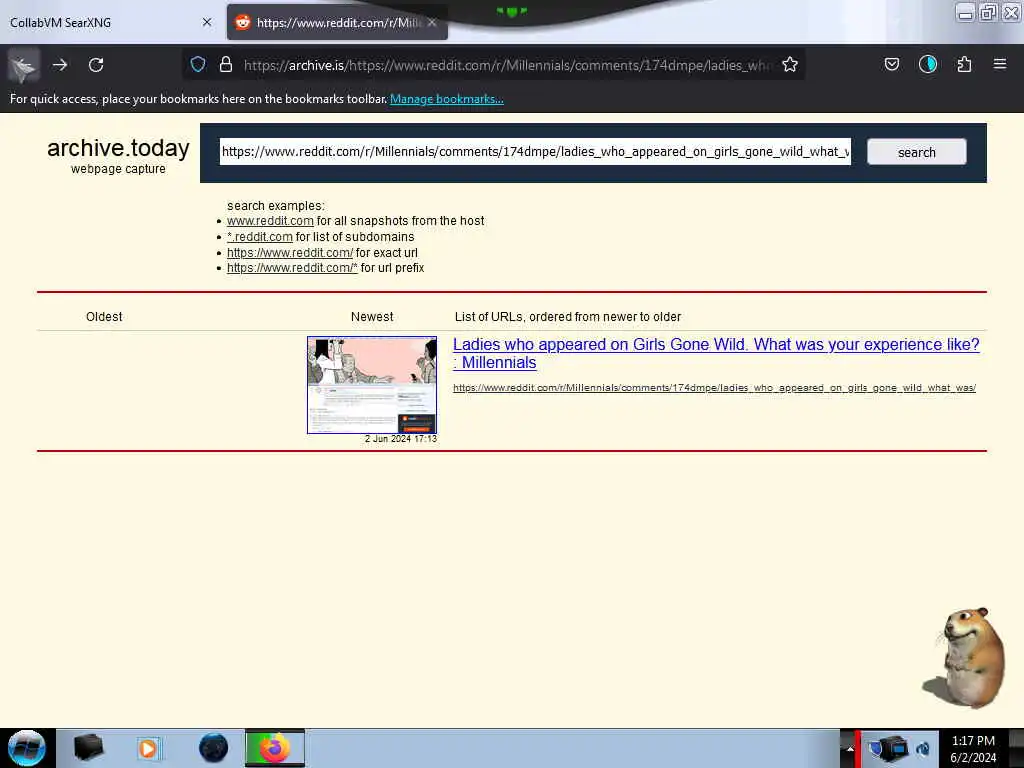Open the Extensions puzzle icon
The width and height of the screenshot is (1024, 768).
pos(964,64)
